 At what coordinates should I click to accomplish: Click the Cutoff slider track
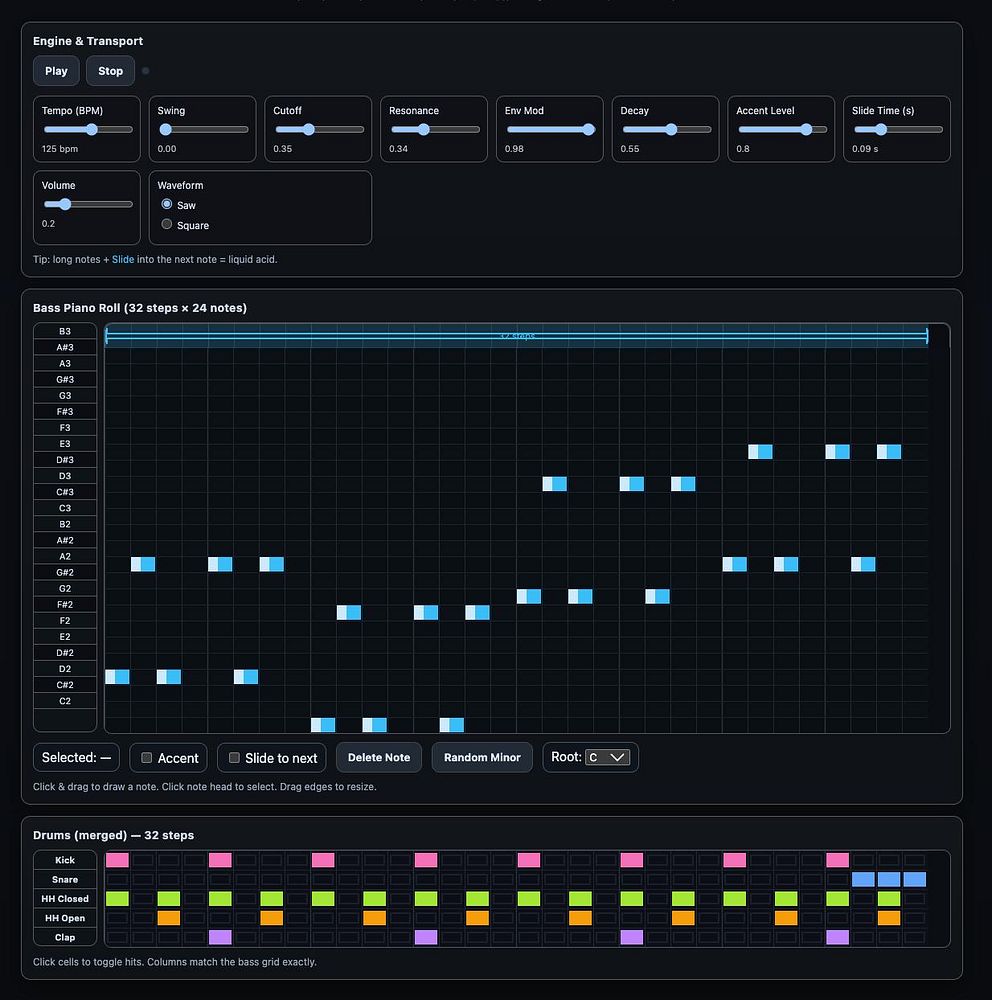click(318, 130)
